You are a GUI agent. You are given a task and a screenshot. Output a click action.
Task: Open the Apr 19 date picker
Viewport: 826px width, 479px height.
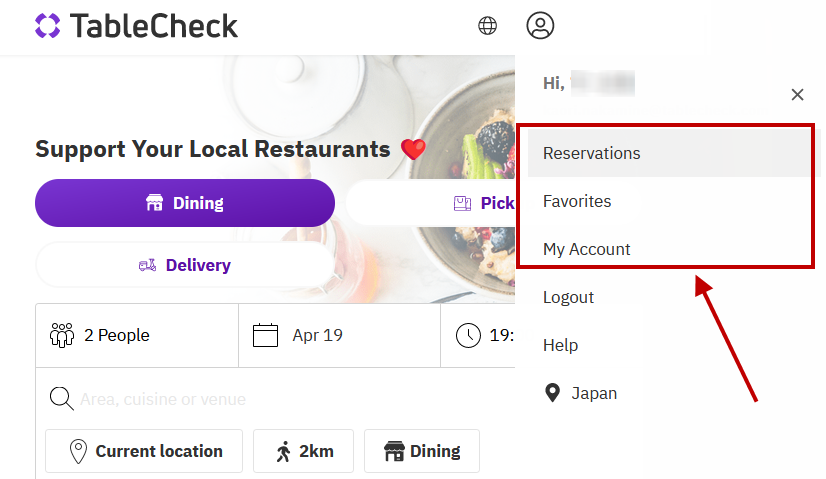click(338, 335)
